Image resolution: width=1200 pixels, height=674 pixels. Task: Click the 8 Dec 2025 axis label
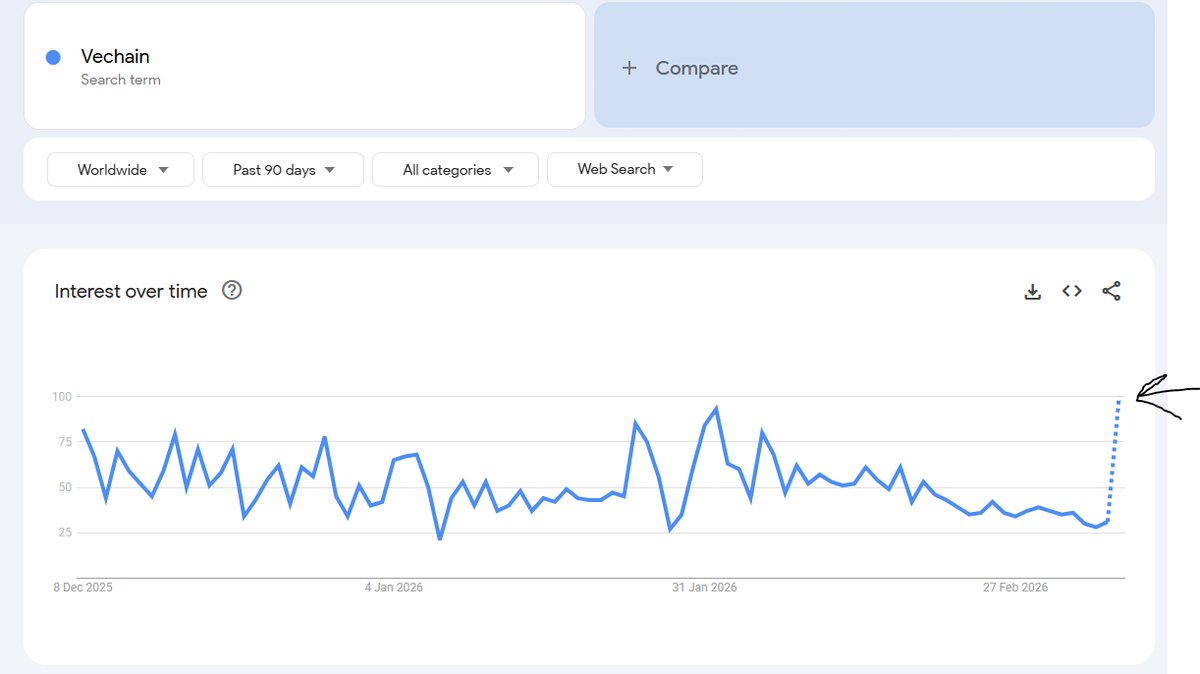tap(83, 587)
